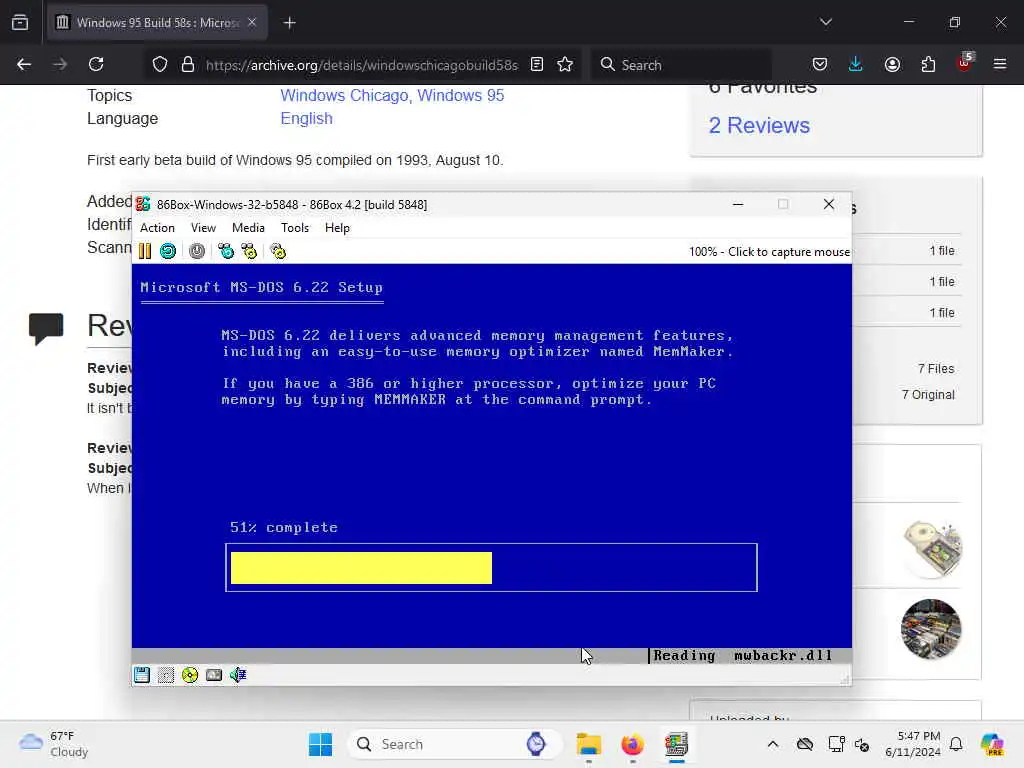This screenshot has width=1024, height=768.
Task: Open Firefox tracking protection shield
Action: pyautogui.click(x=160, y=65)
